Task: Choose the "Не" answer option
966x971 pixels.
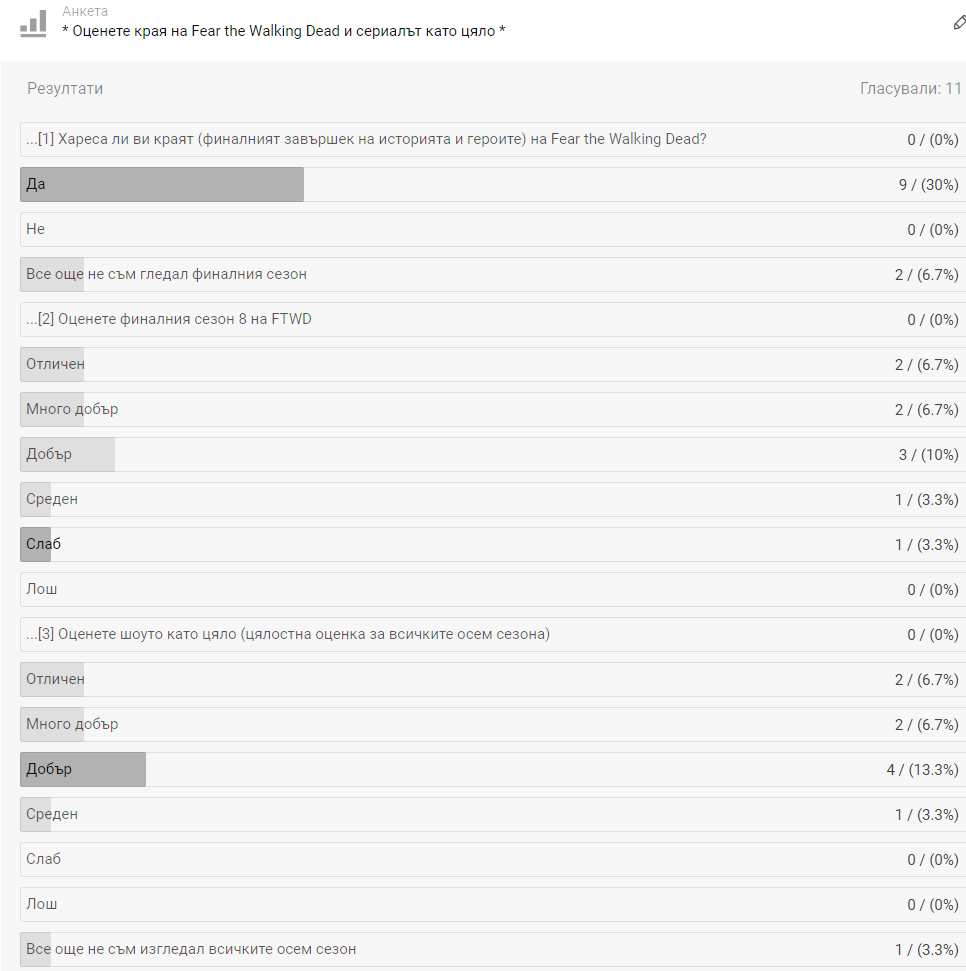Action: [36, 229]
